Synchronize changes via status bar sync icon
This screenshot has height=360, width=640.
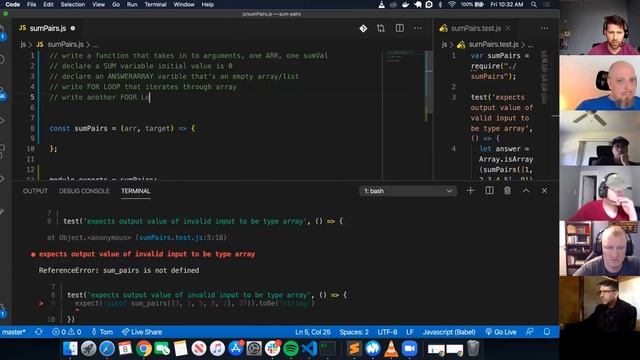coord(39,332)
